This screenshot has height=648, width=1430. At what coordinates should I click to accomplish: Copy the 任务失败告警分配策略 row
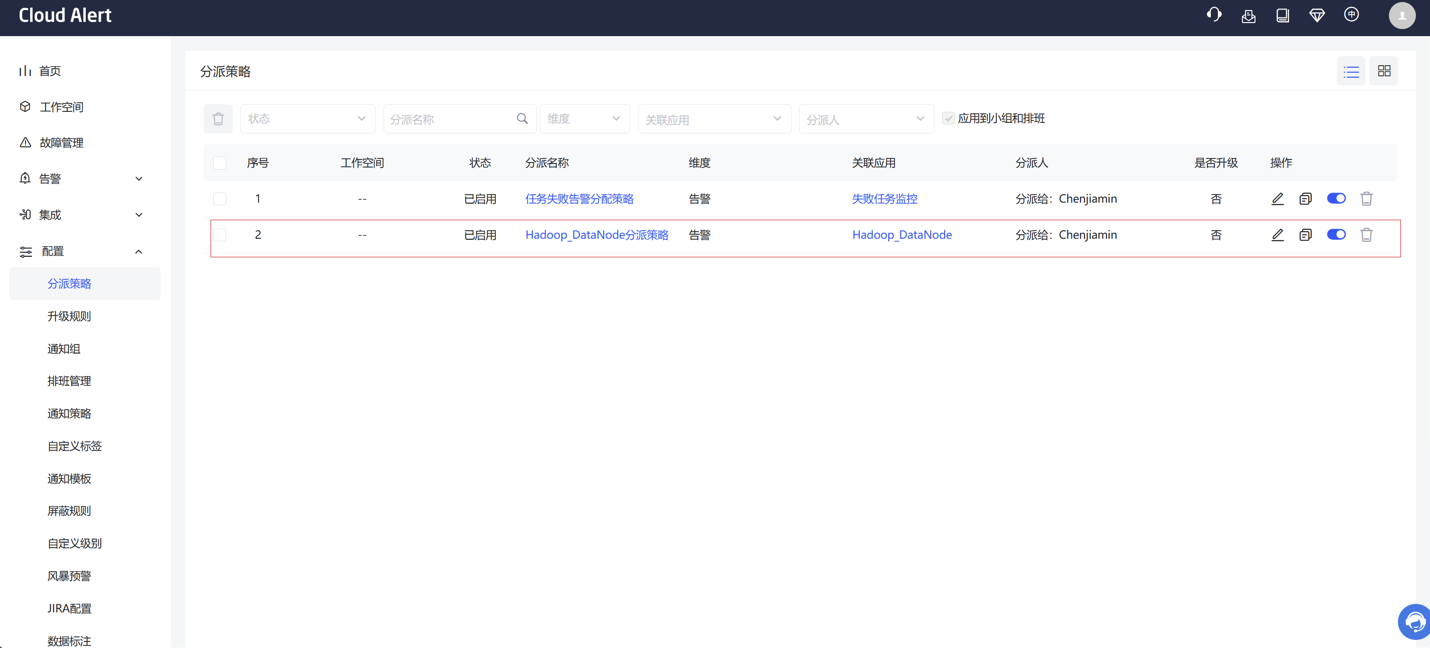(x=1306, y=199)
